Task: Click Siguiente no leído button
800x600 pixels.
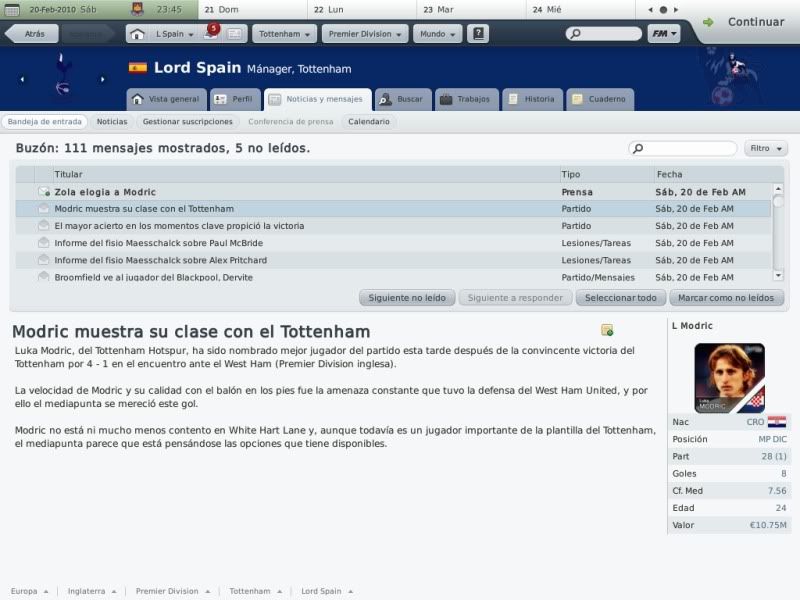Action: pyautogui.click(x=407, y=297)
